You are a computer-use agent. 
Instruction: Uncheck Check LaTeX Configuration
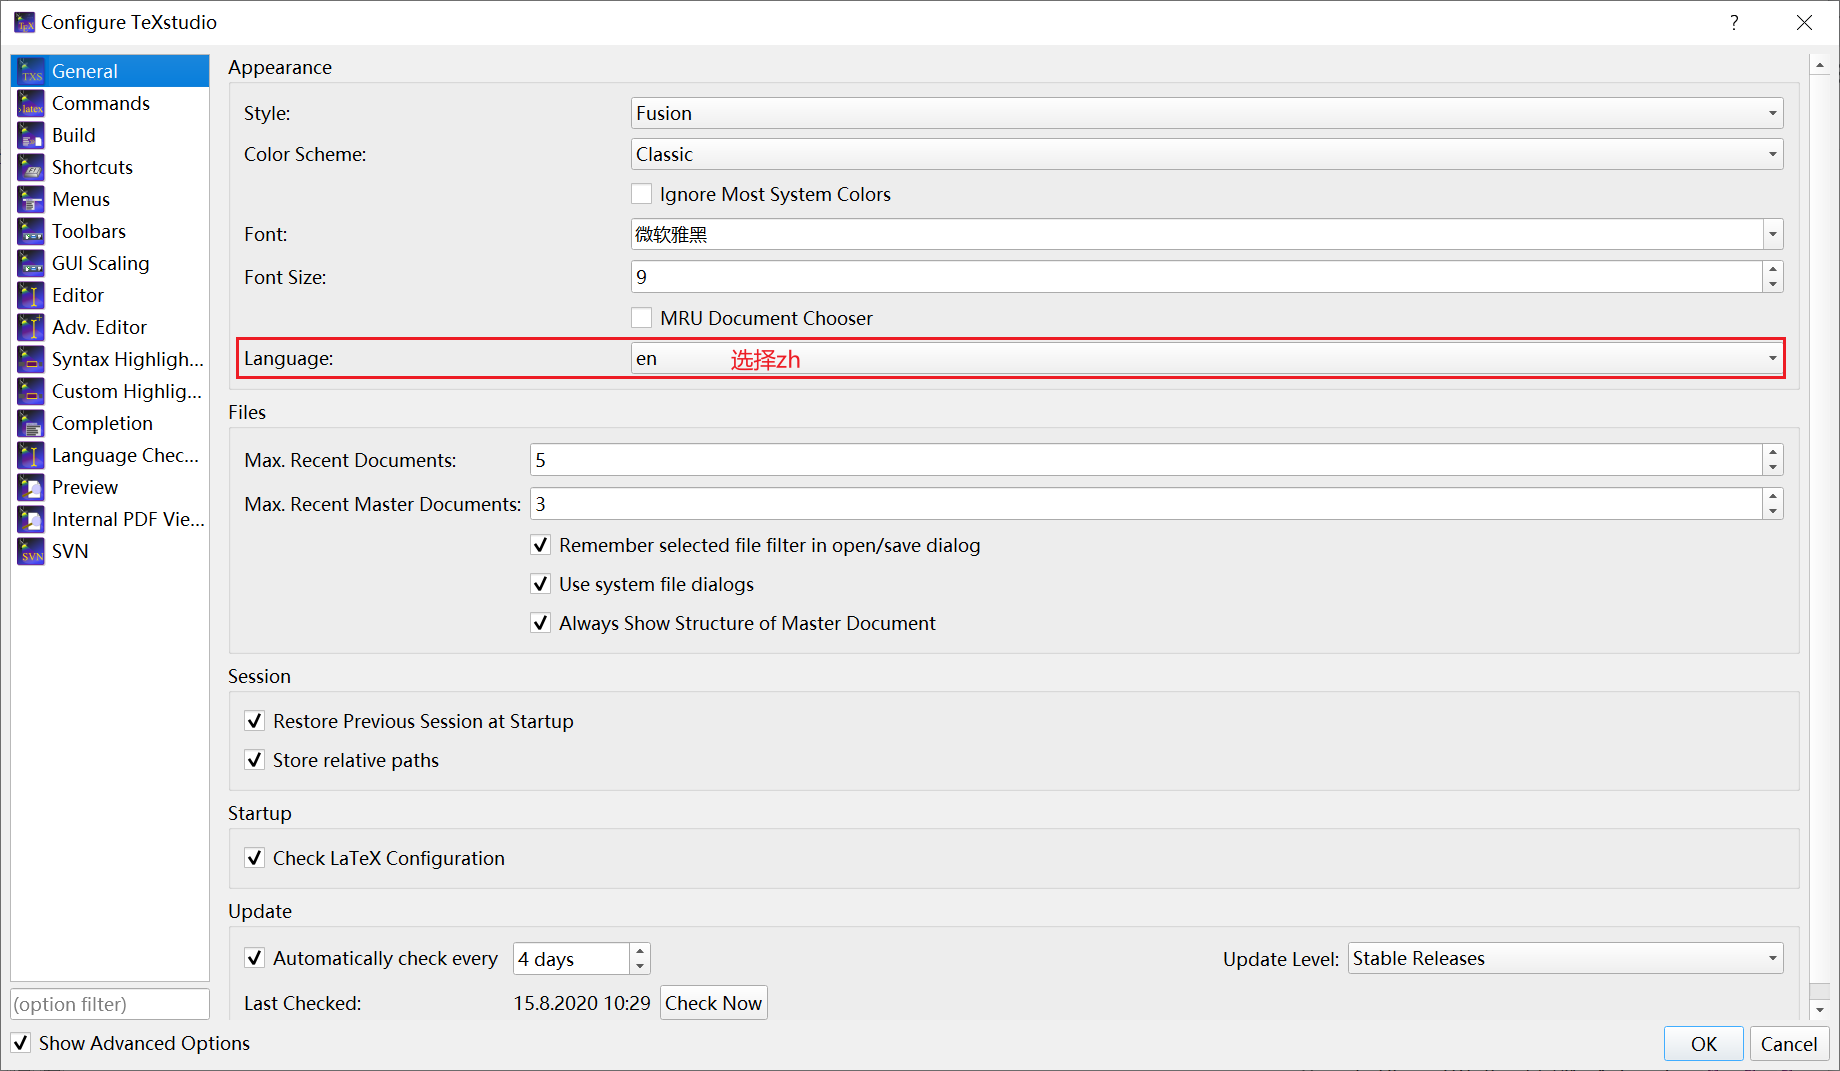point(255,858)
